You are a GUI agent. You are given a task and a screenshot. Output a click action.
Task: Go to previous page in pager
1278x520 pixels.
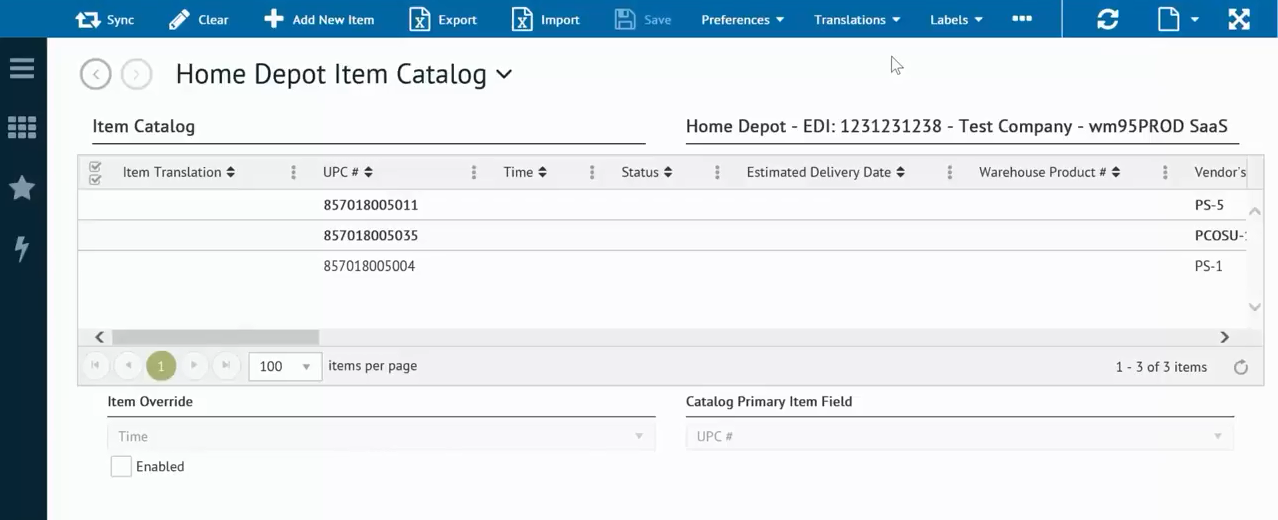[x=128, y=366]
